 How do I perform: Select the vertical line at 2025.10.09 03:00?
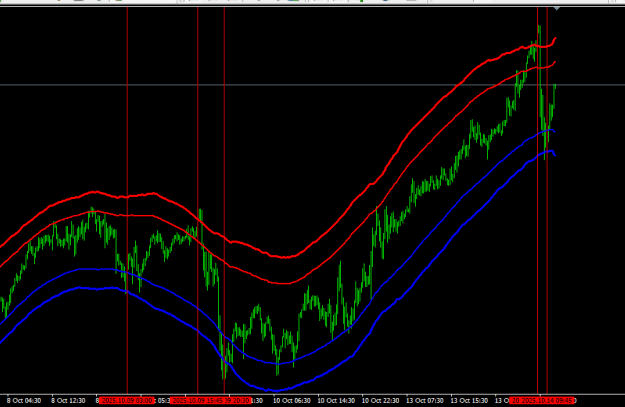127,199
